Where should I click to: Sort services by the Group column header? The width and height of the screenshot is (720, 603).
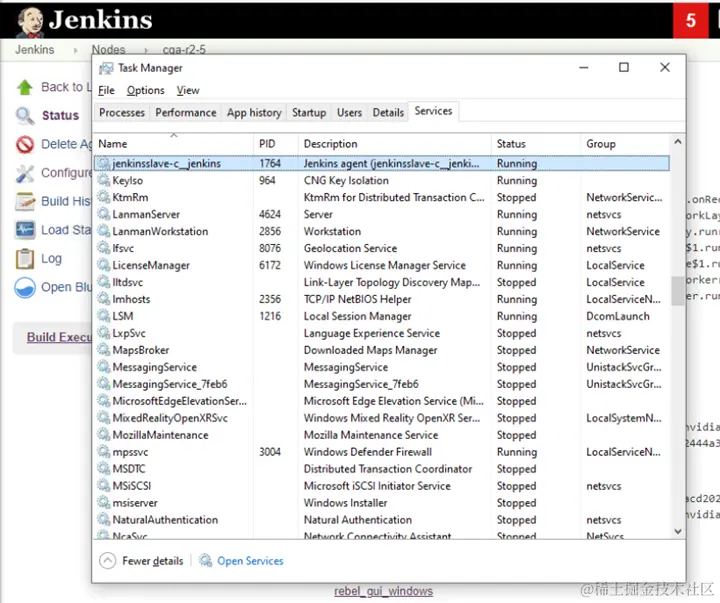click(624, 144)
